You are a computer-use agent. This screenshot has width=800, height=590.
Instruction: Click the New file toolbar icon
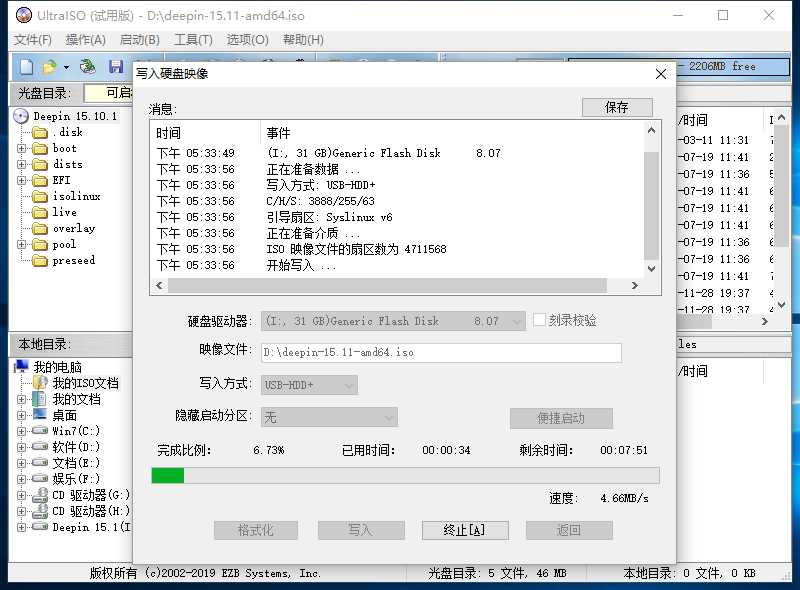[27, 67]
